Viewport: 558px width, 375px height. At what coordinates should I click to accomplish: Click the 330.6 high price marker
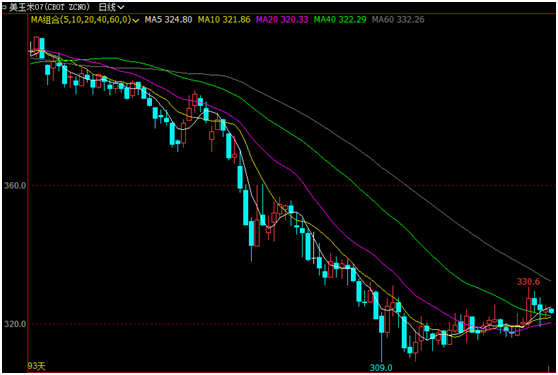[x=528, y=282]
